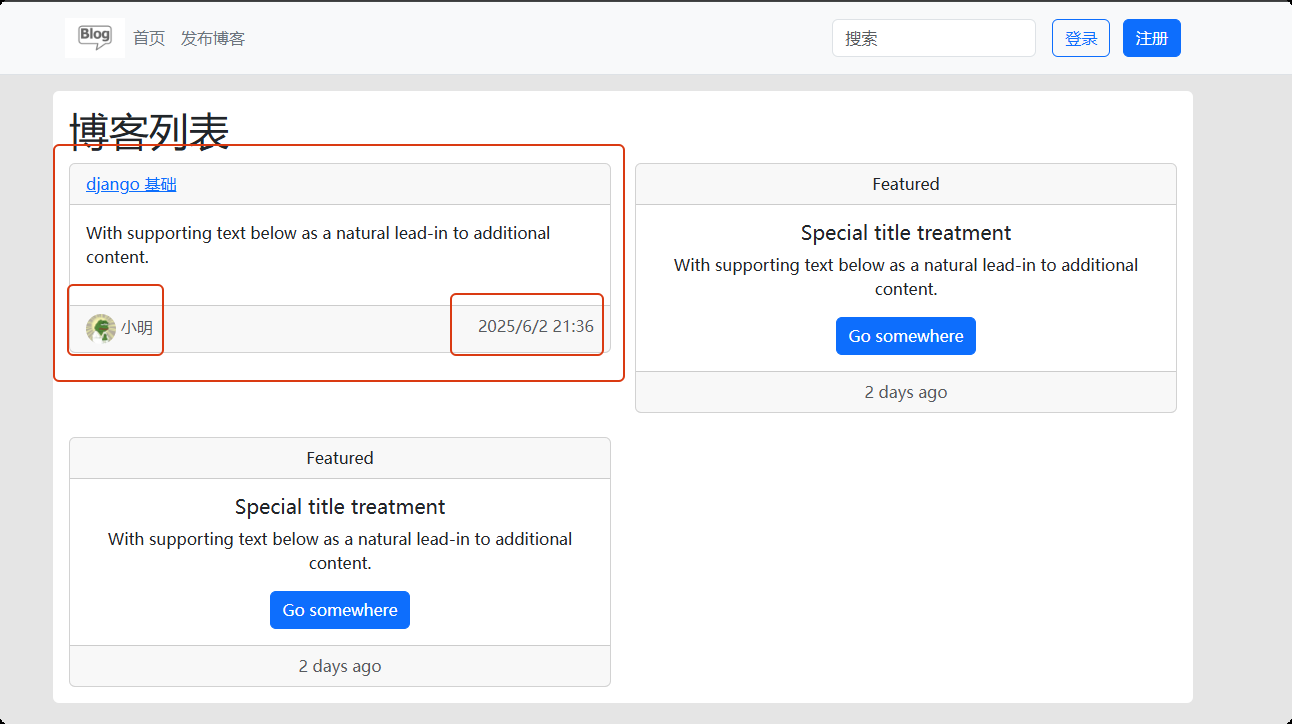Viewport: 1292px width, 724px height.
Task: Click Go somewhere in the card beside the django post
Action: (905, 336)
